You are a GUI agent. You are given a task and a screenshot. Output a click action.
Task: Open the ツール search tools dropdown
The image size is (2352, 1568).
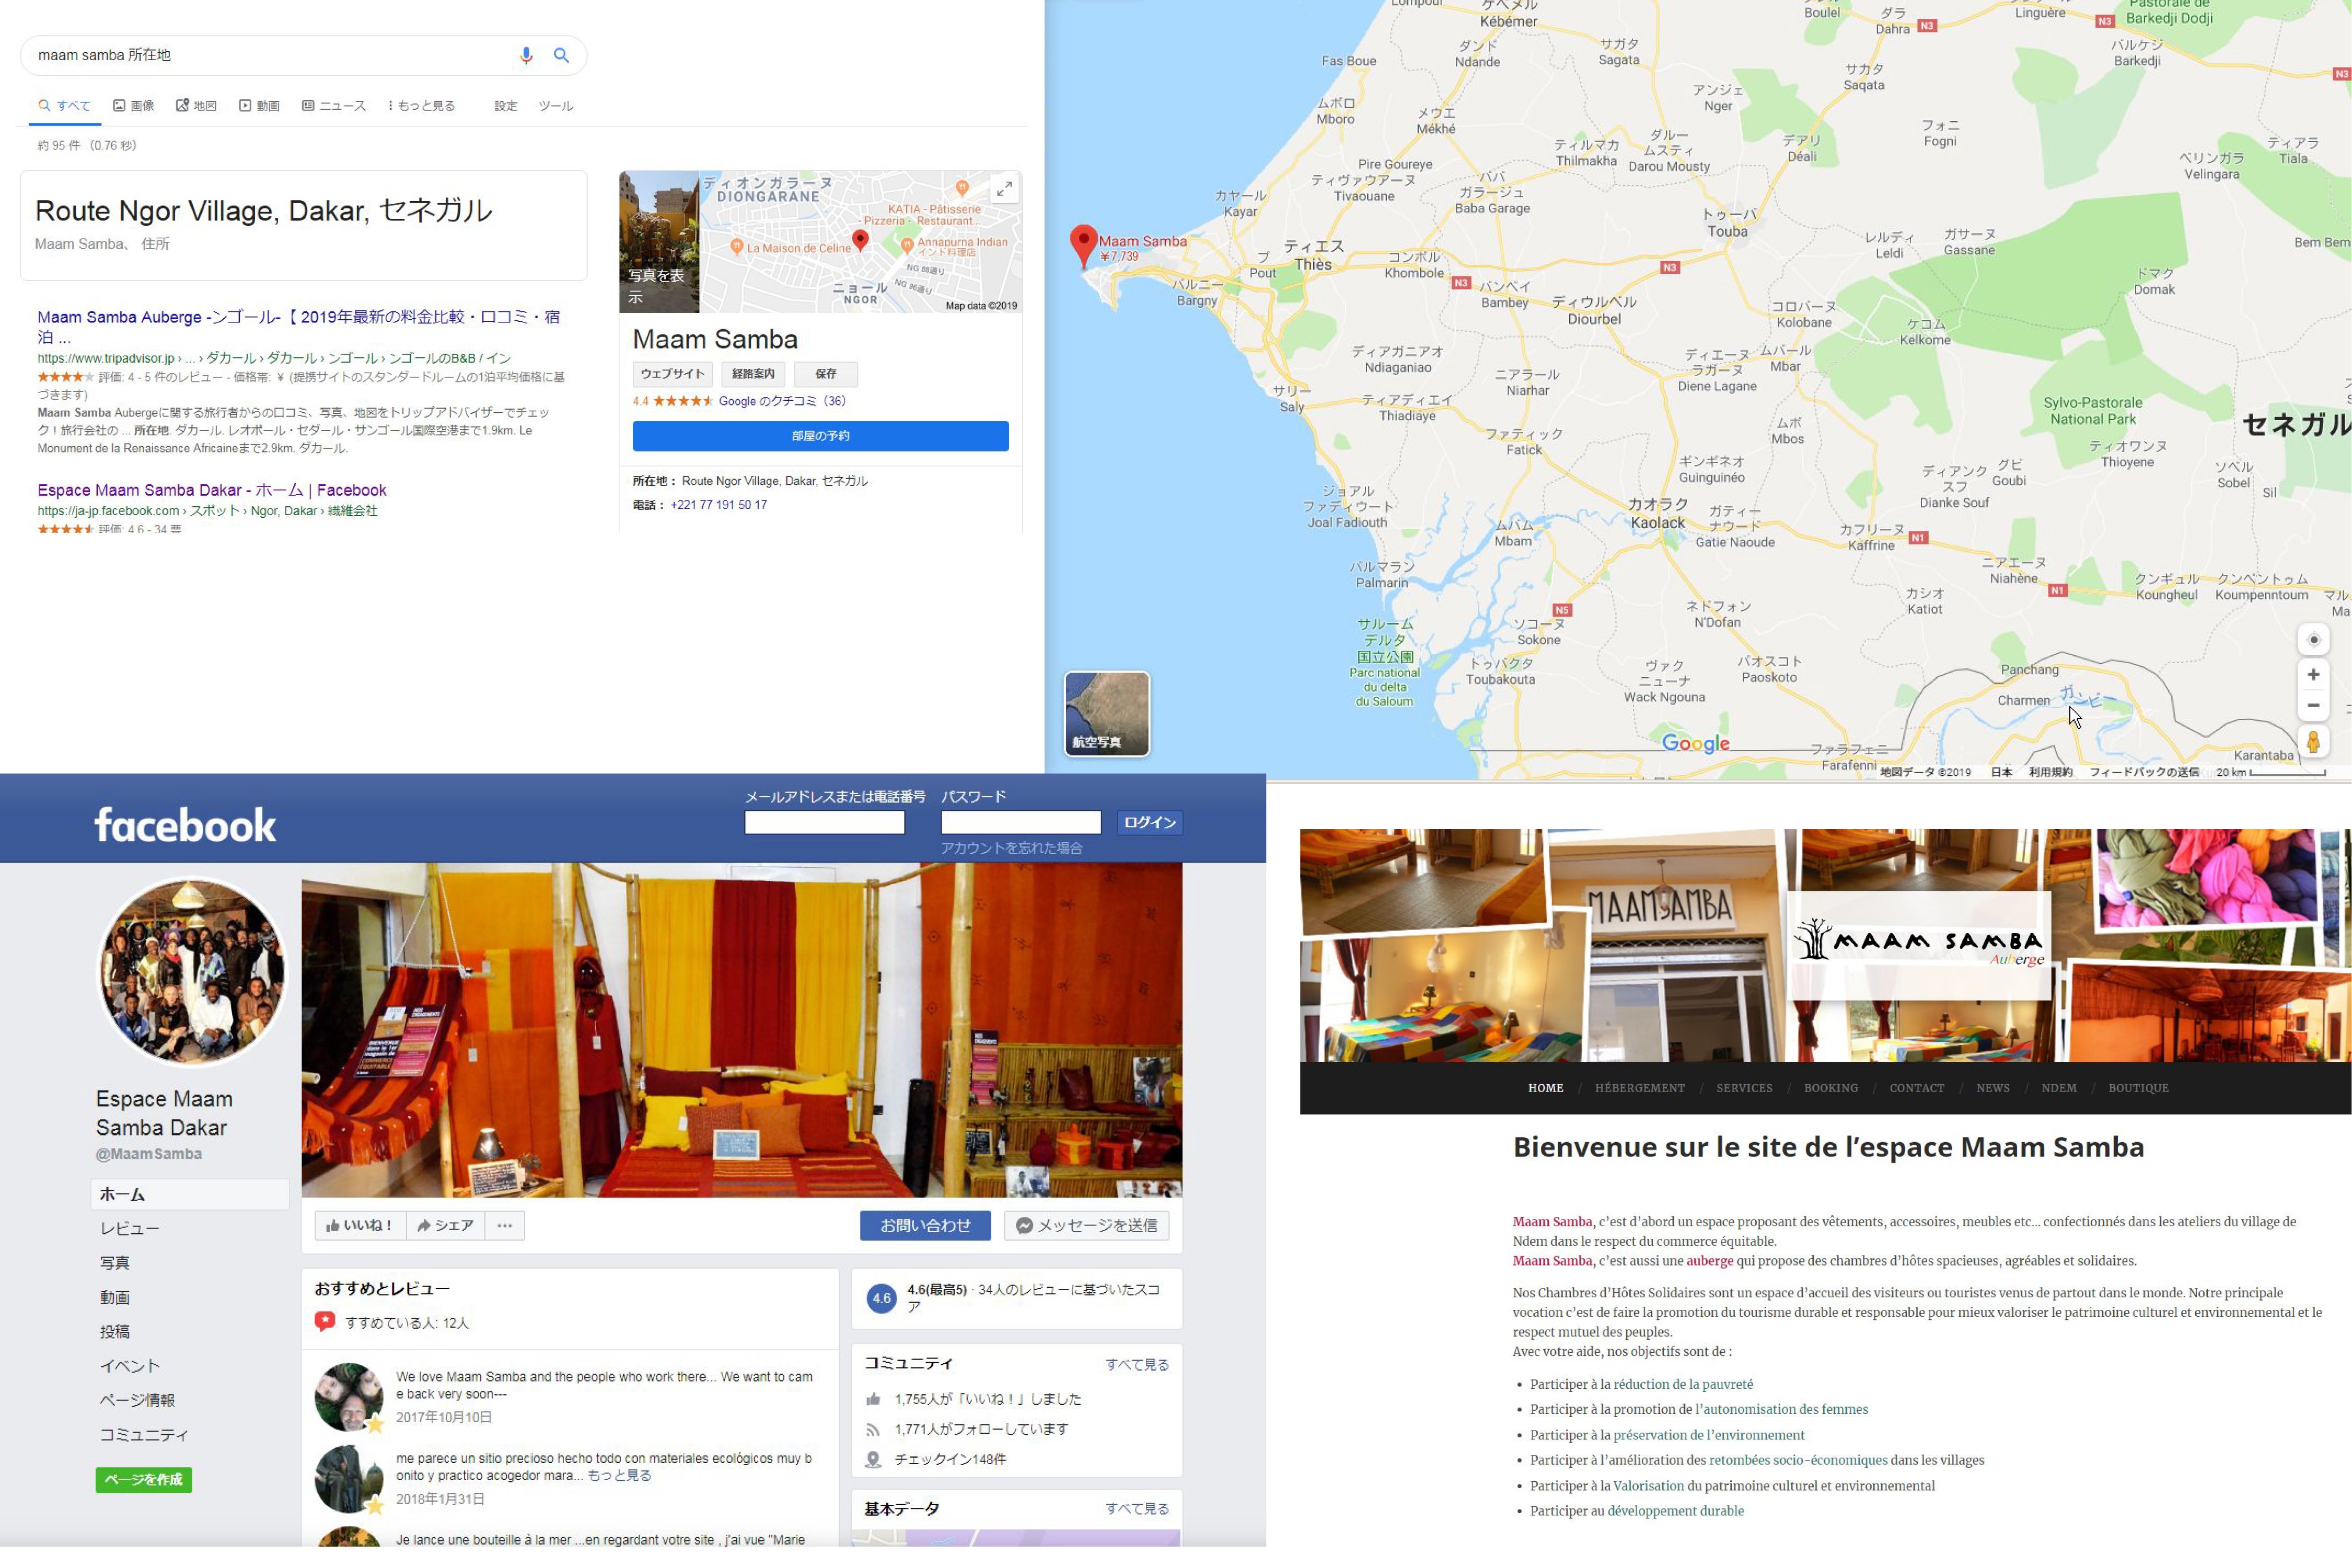[556, 106]
